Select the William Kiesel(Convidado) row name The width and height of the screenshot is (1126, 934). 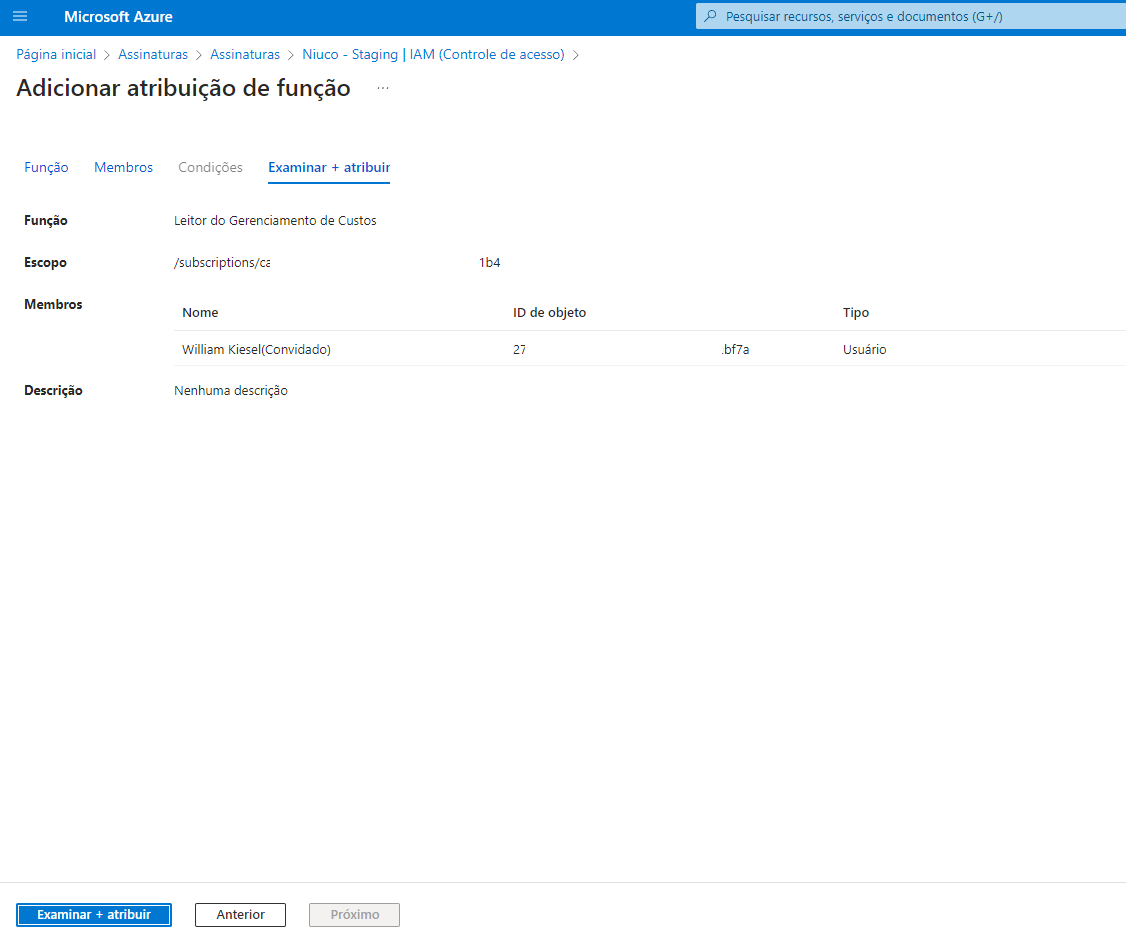(x=256, y=350)
